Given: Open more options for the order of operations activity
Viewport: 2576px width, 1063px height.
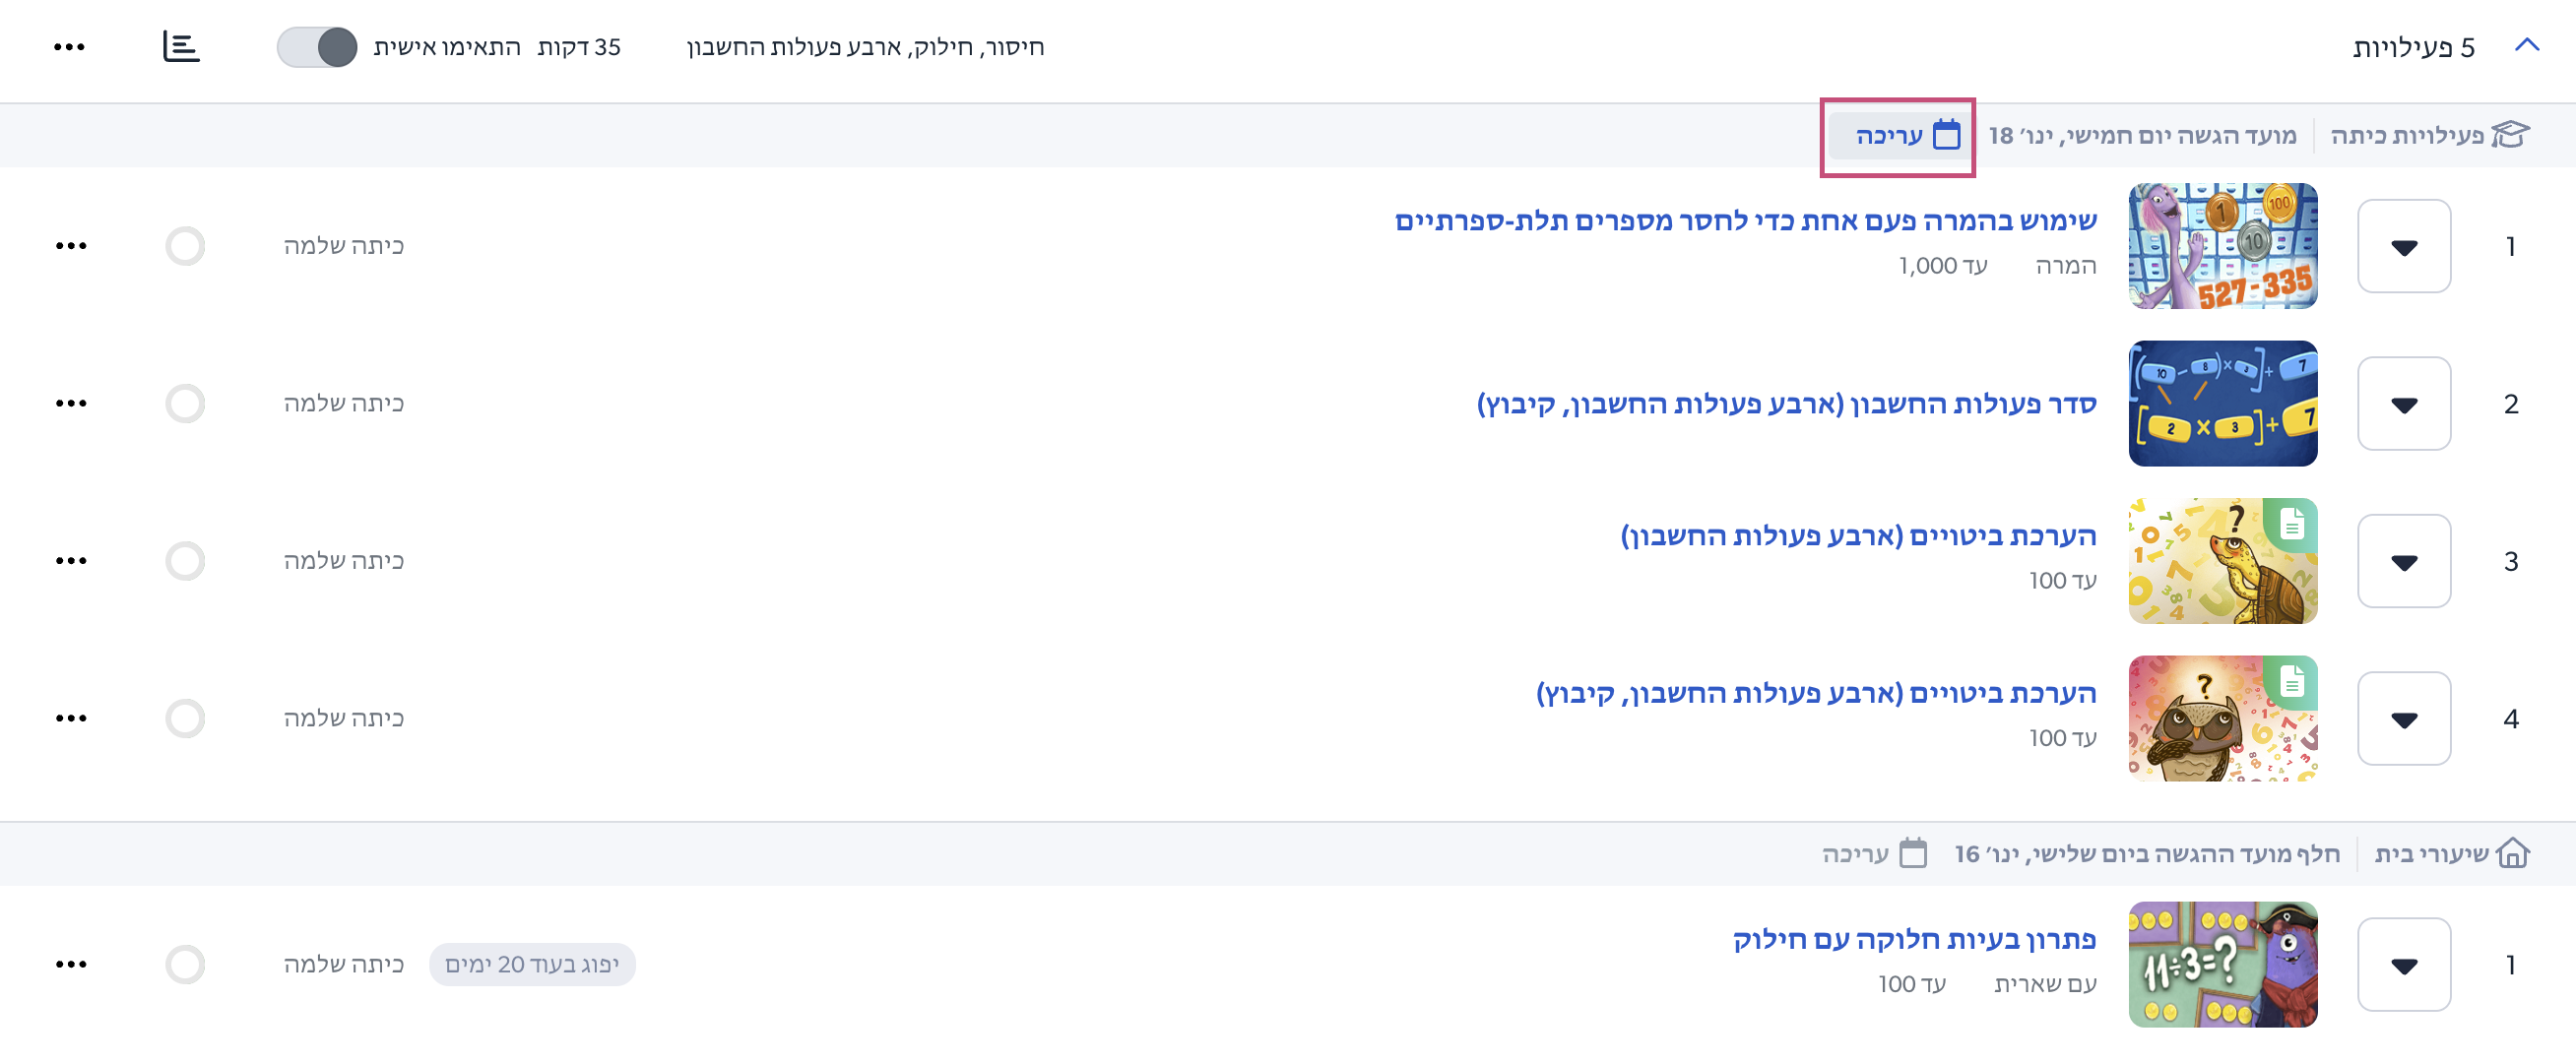Looking at the screenshot, I should click(71, 404).
